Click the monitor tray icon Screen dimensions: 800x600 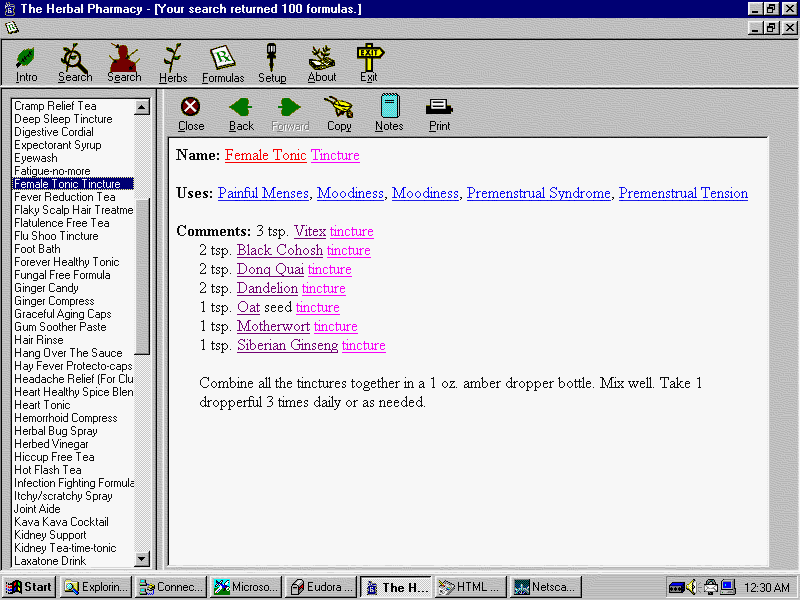click(x=727, y=587)
